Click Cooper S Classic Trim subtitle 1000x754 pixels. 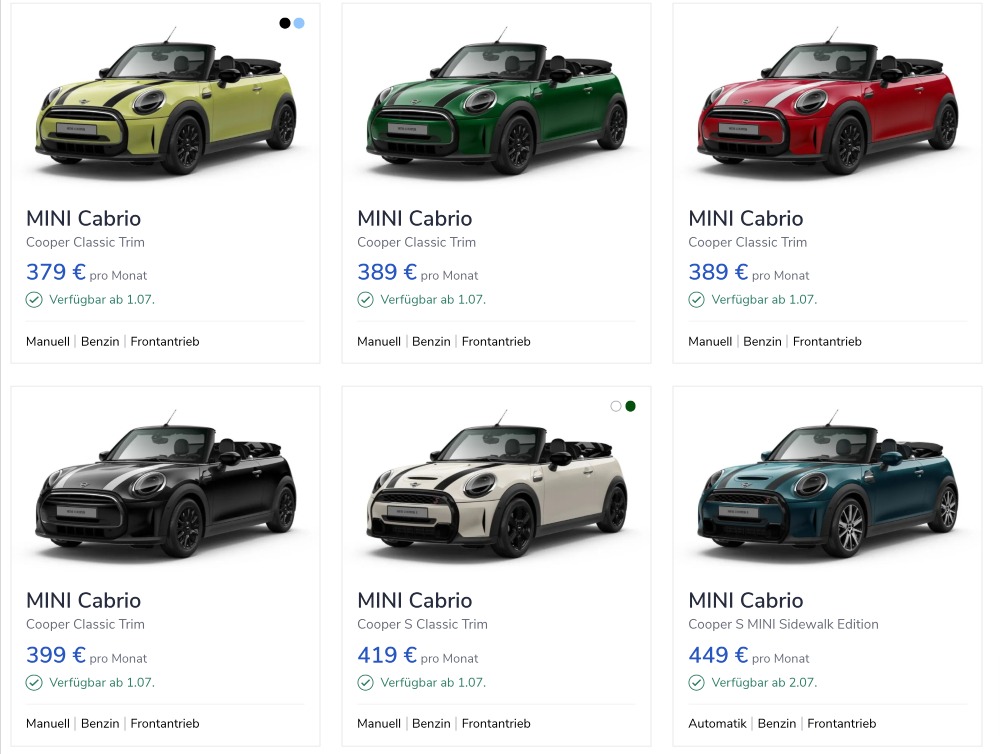tap(422, 625)
